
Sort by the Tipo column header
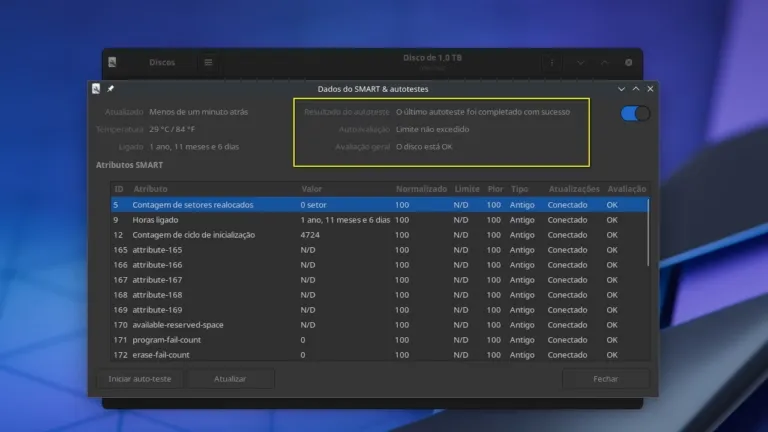point(520,189)
